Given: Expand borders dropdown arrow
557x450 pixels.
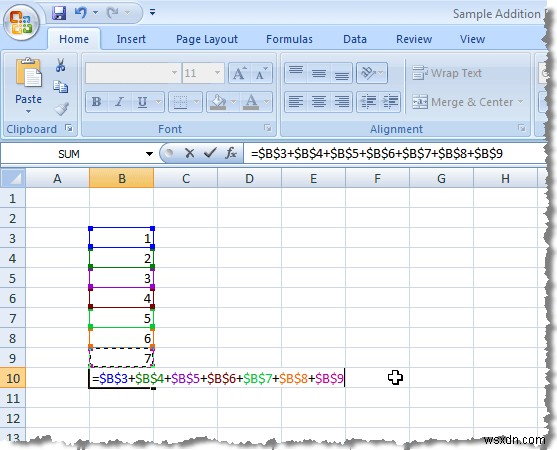Looking at the screenshot, I should pos(196,102).
